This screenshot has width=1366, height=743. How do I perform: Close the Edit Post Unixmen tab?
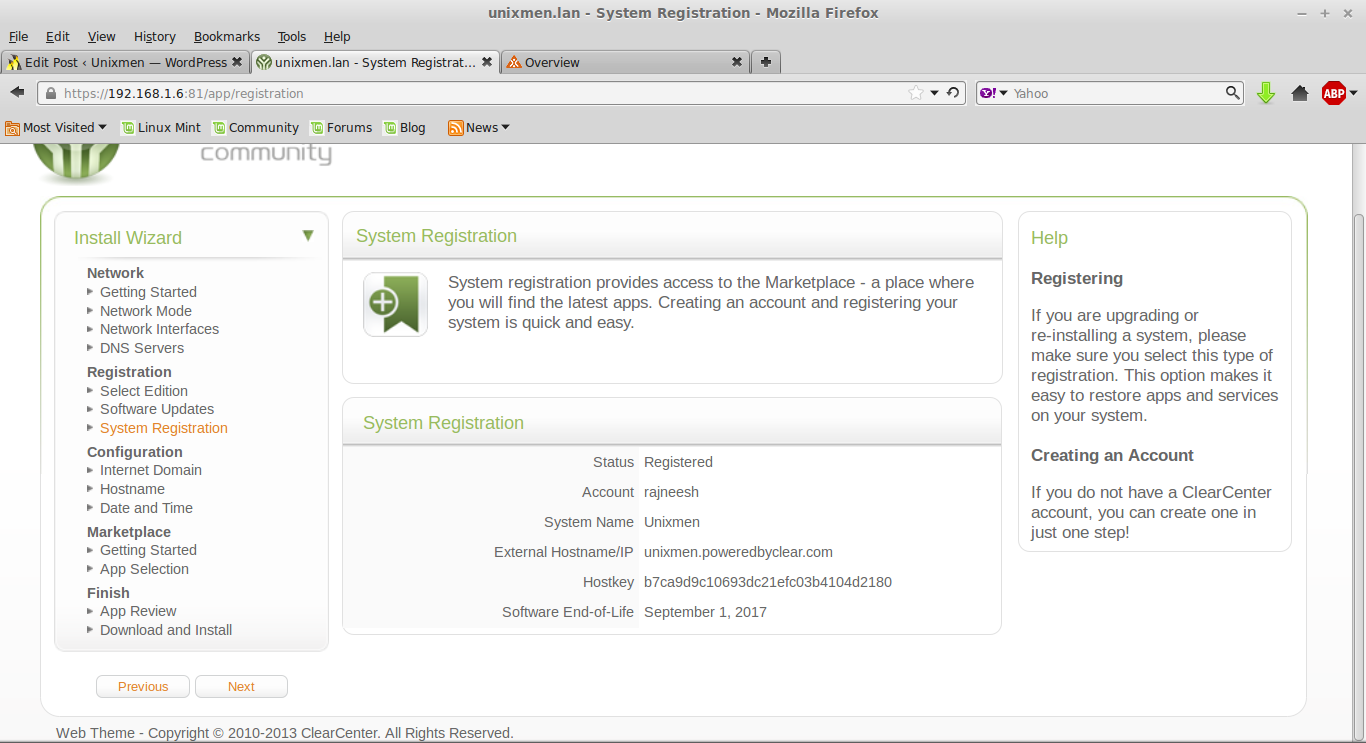coord(237,62)
